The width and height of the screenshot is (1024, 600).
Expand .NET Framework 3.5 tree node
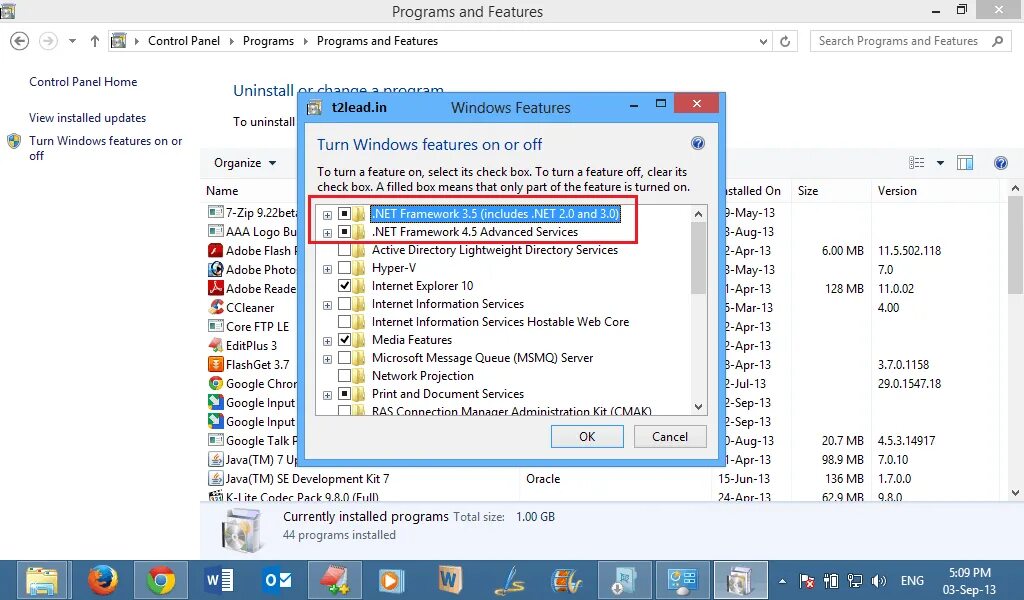[x=327, y=215]
